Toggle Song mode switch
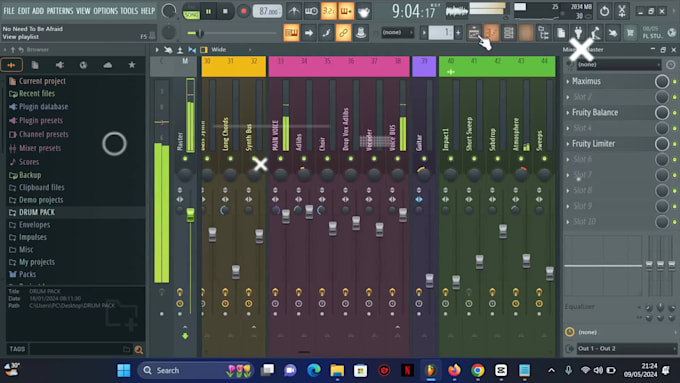The image size is (680, 383). pyautogui.click(x=191, y=12)
